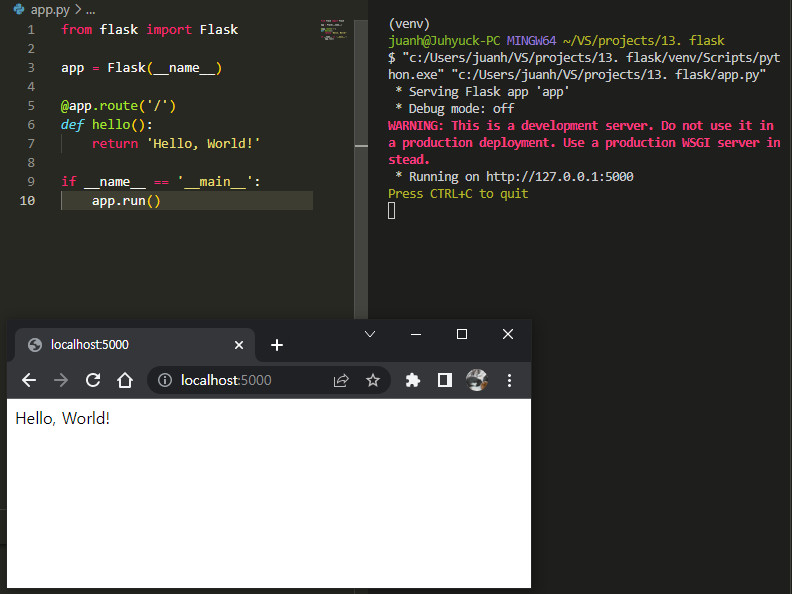Bookmark this tab with the star
The height and width of the screenshot is (594, 792).
click(373, 380)
